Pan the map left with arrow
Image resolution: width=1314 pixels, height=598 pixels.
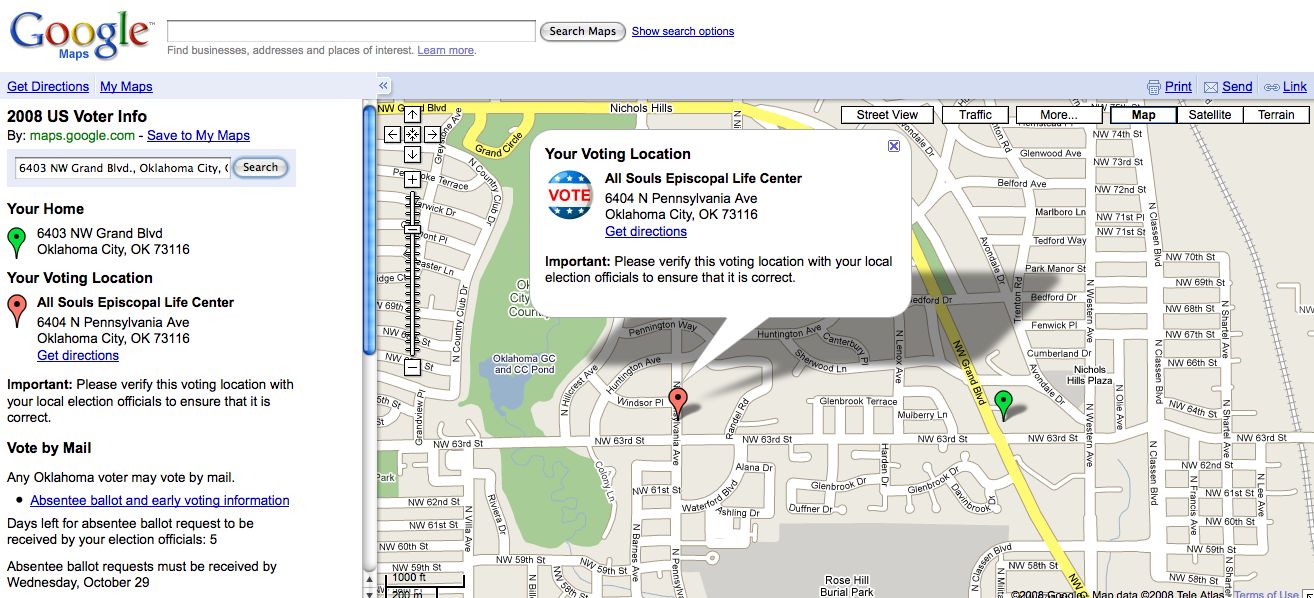point(392,134)
